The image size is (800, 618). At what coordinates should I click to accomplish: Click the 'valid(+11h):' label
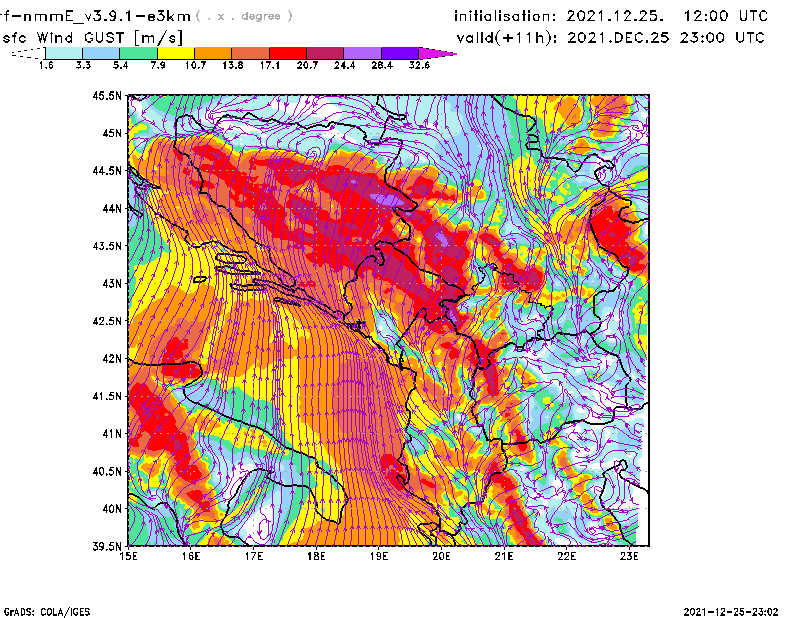click(x=507, y=38)
